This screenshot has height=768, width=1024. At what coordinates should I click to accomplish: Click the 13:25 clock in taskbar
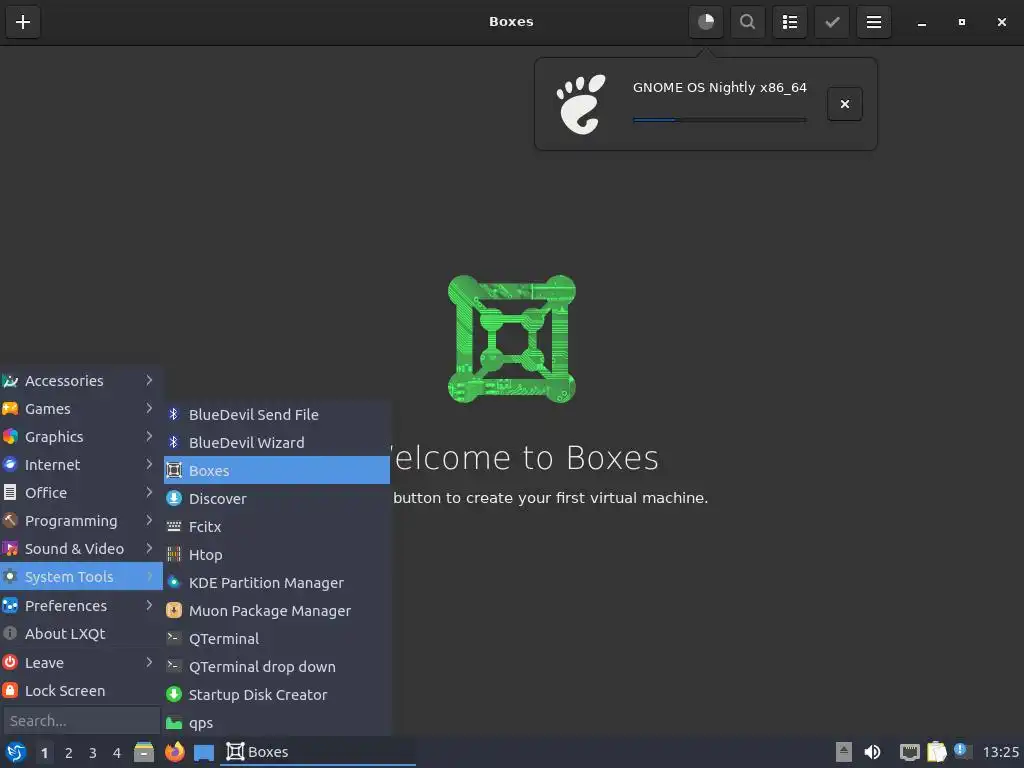click(1000, 752)
